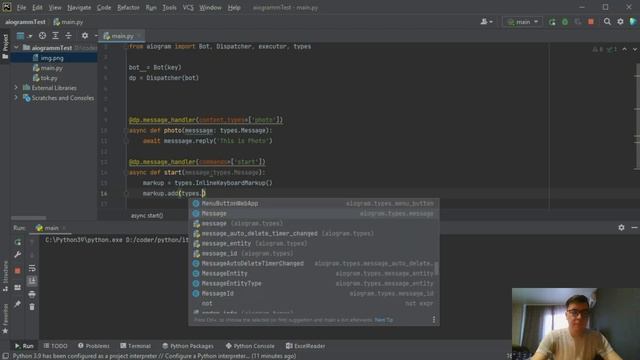Click the Rerun main icon in the top toolbar
This screenshot has height=360, width=640.
[552, 22]
